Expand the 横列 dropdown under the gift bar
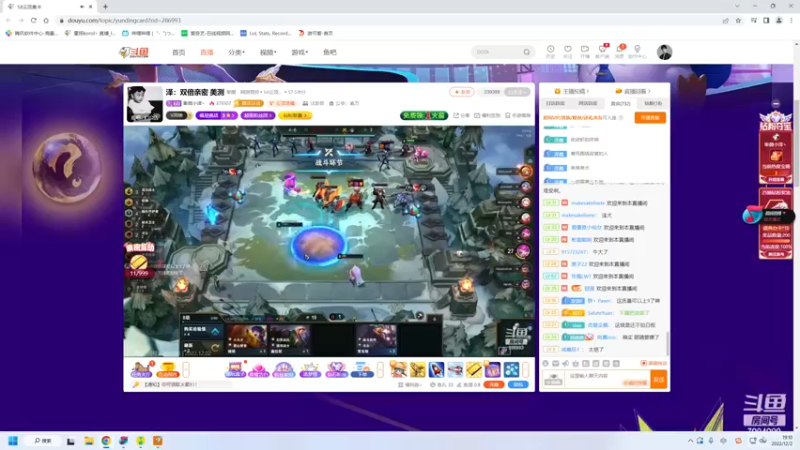Viewport: 800px width, 450px height. [x=410, y=385]
